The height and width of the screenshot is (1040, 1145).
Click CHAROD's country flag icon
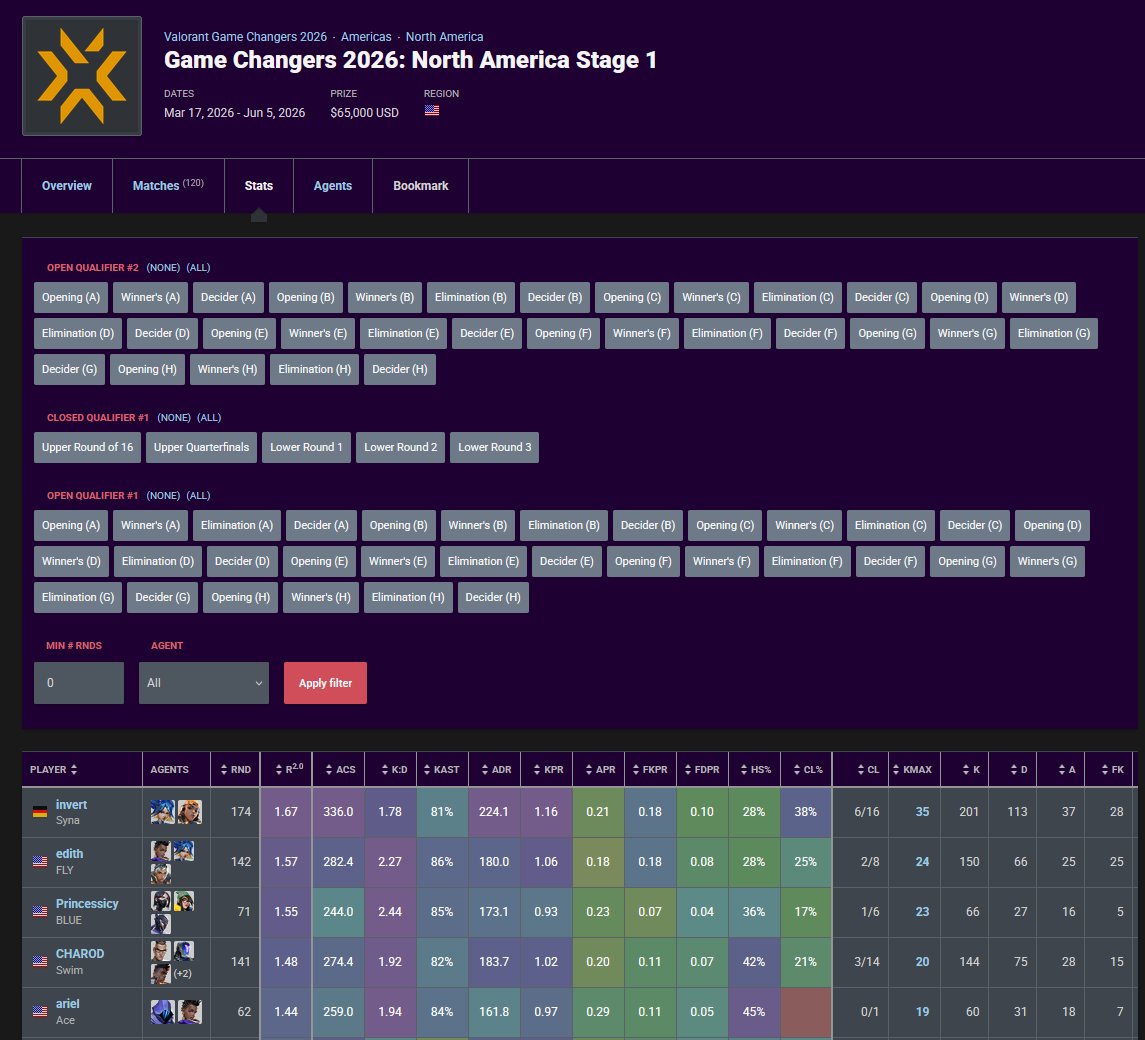pyautogui.click(x=40, y=961)
